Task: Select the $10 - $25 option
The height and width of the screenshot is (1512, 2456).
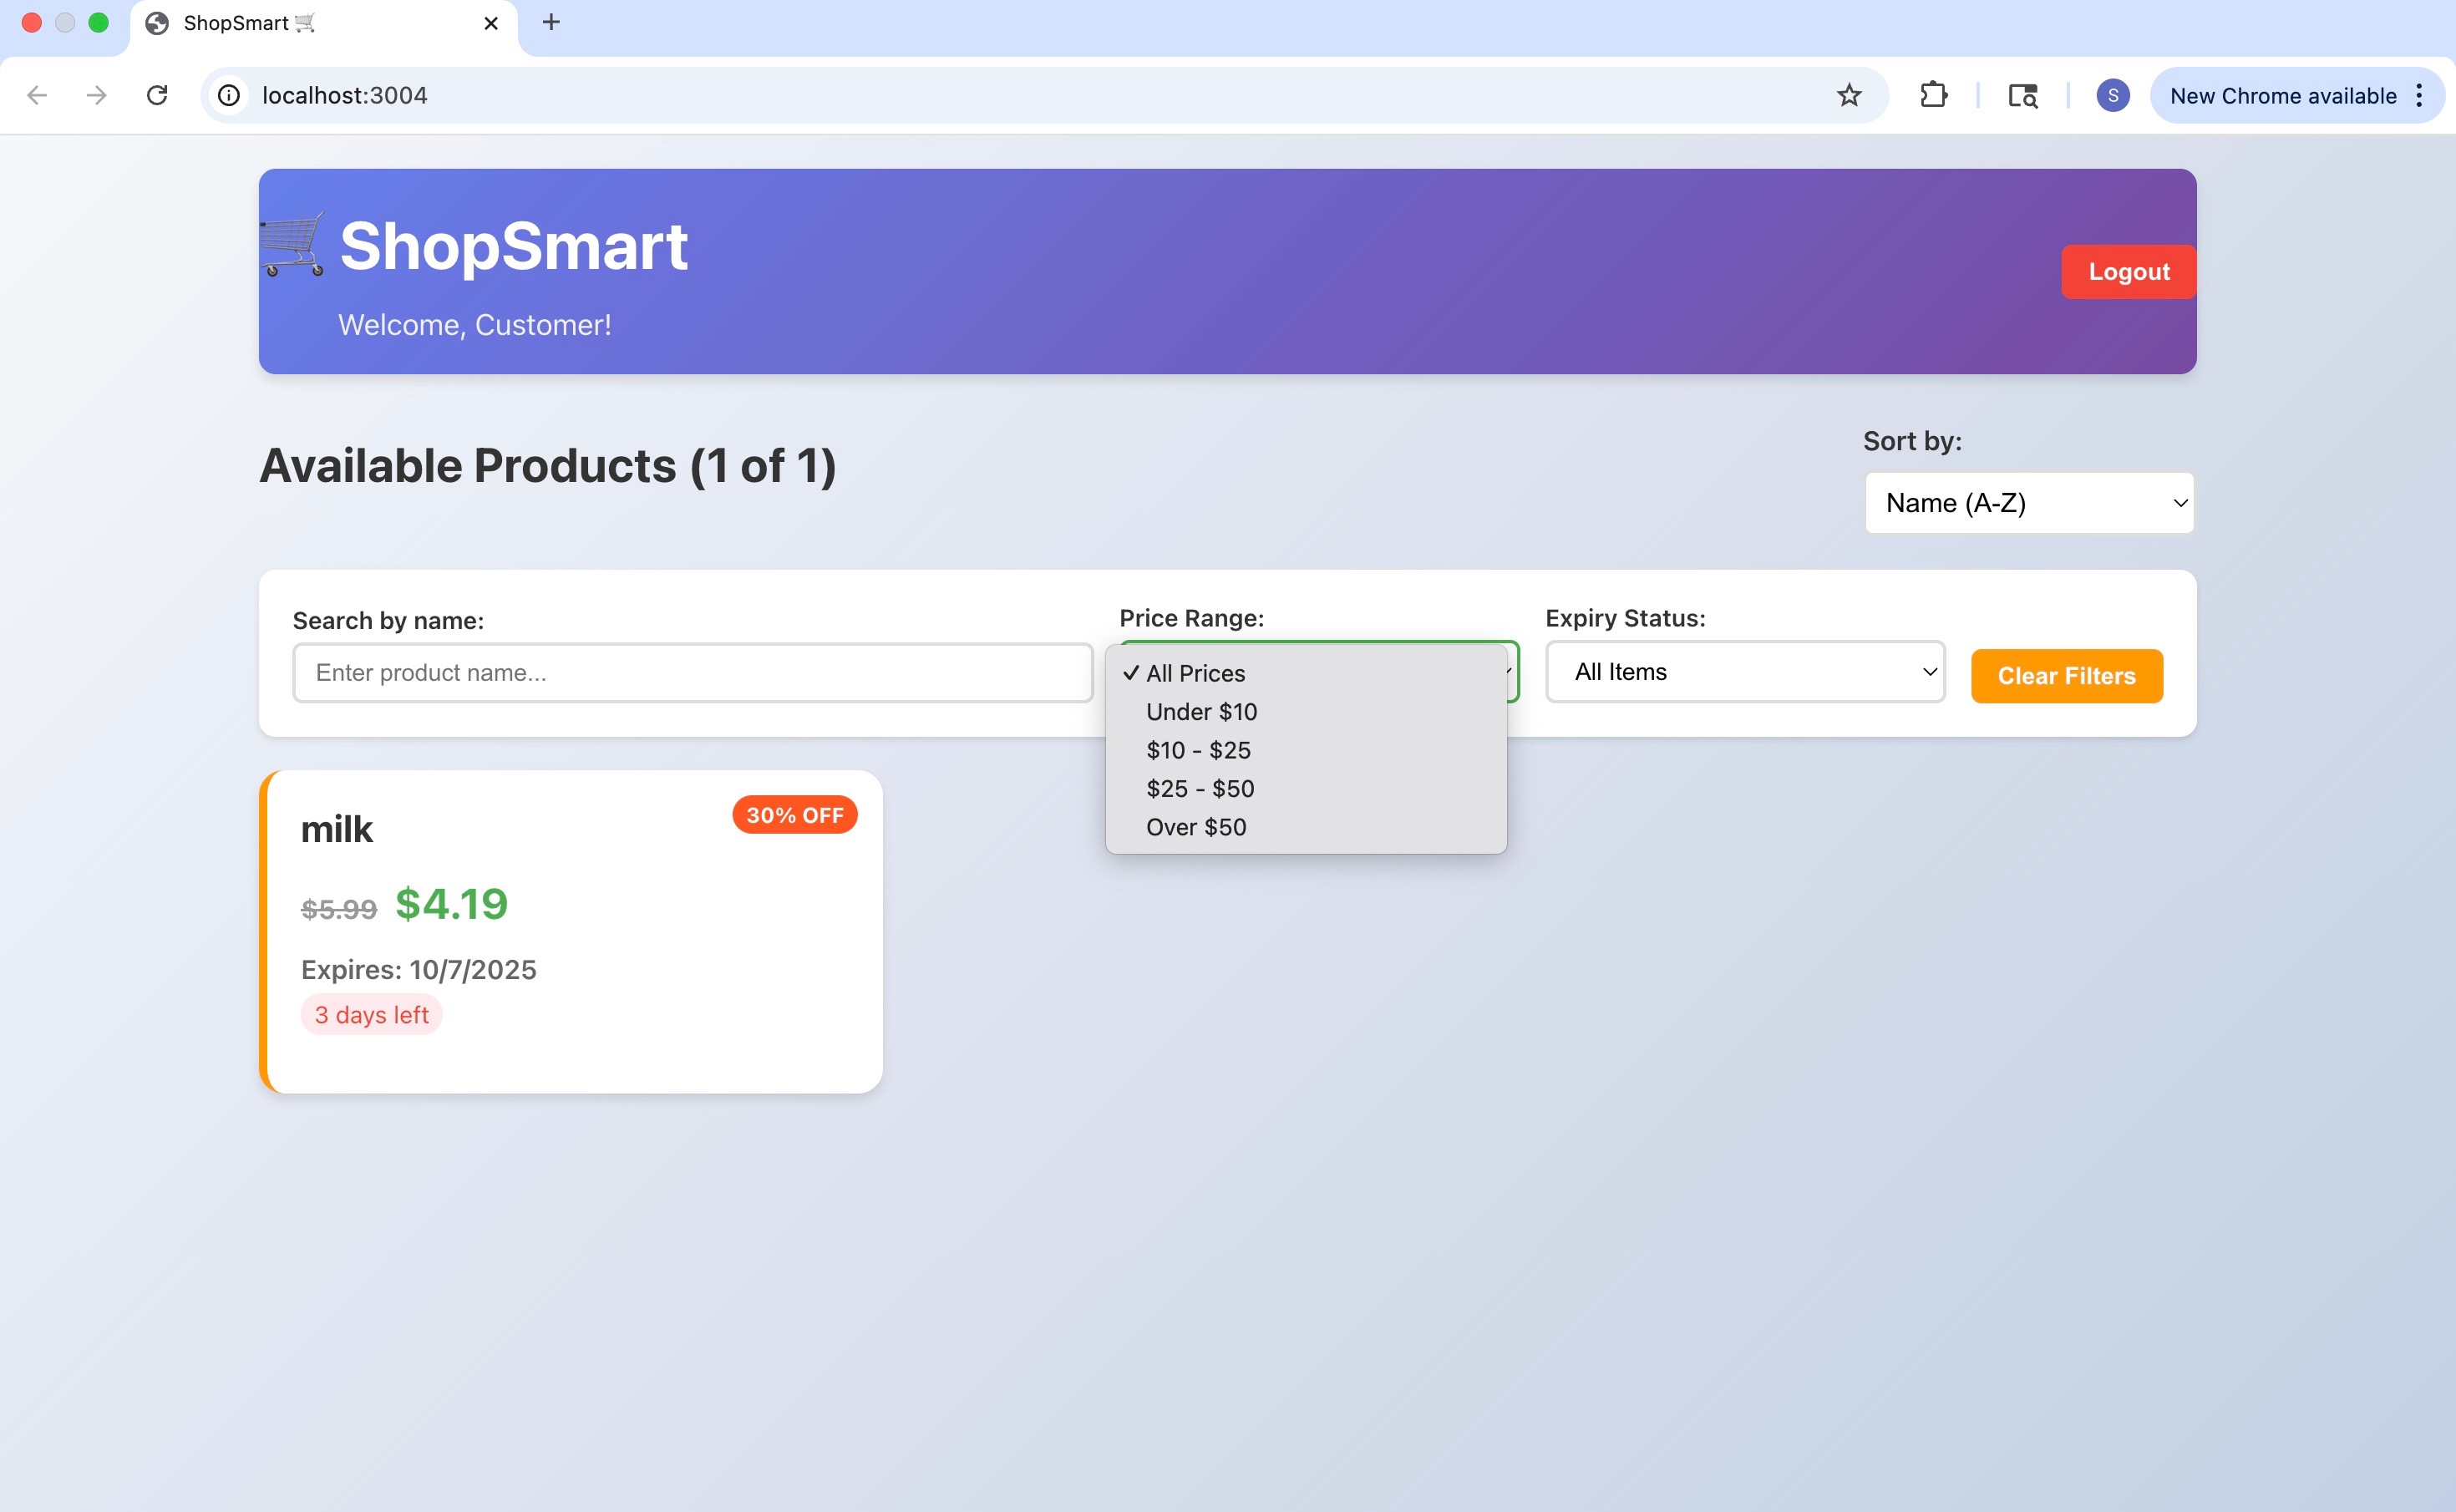Action: (1198, 750)
